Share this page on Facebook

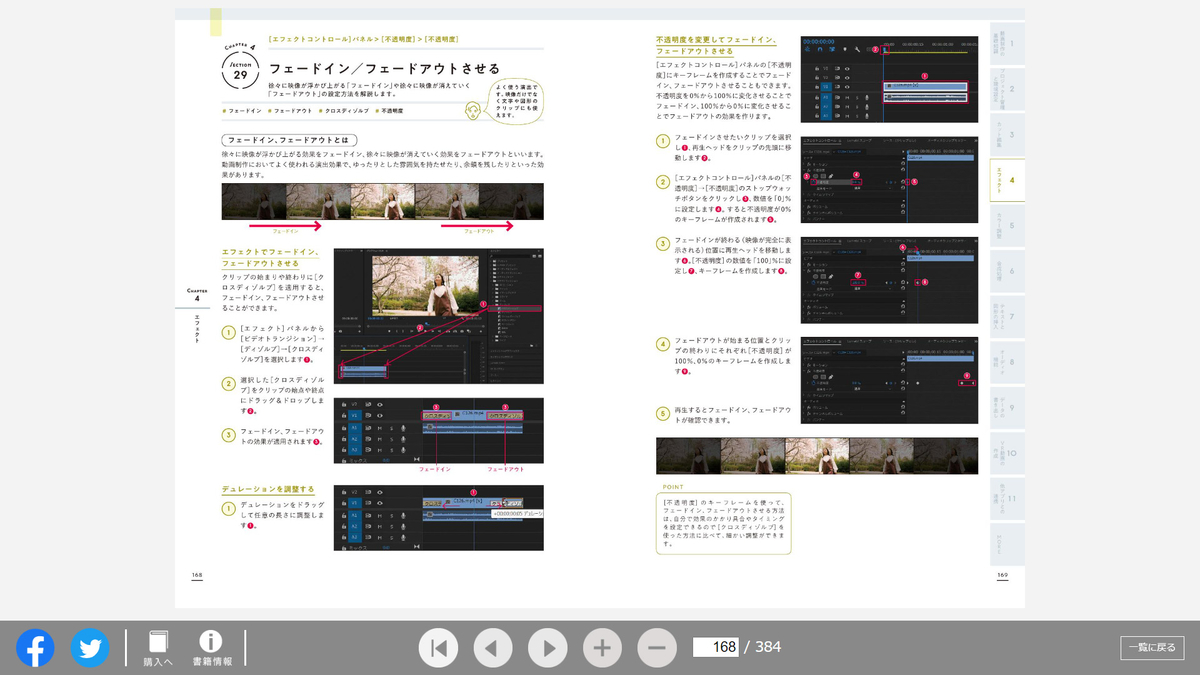[36, 648]
